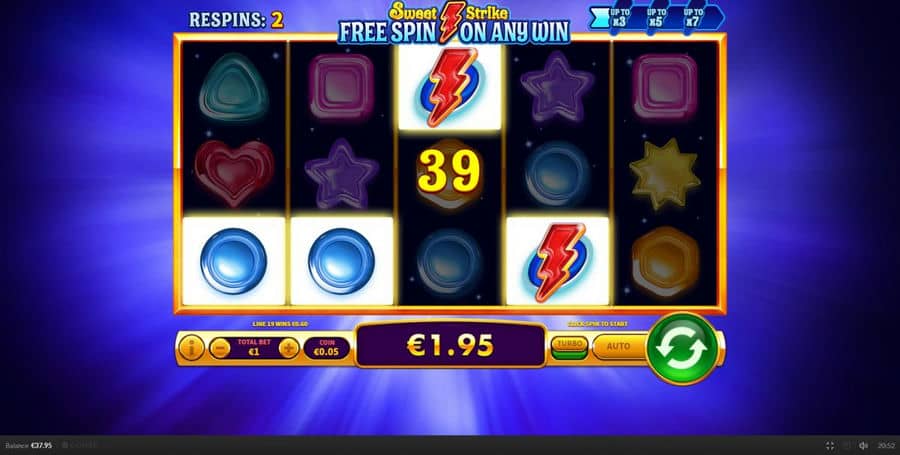Mute the game sound
900x455 pixels.
863,446
